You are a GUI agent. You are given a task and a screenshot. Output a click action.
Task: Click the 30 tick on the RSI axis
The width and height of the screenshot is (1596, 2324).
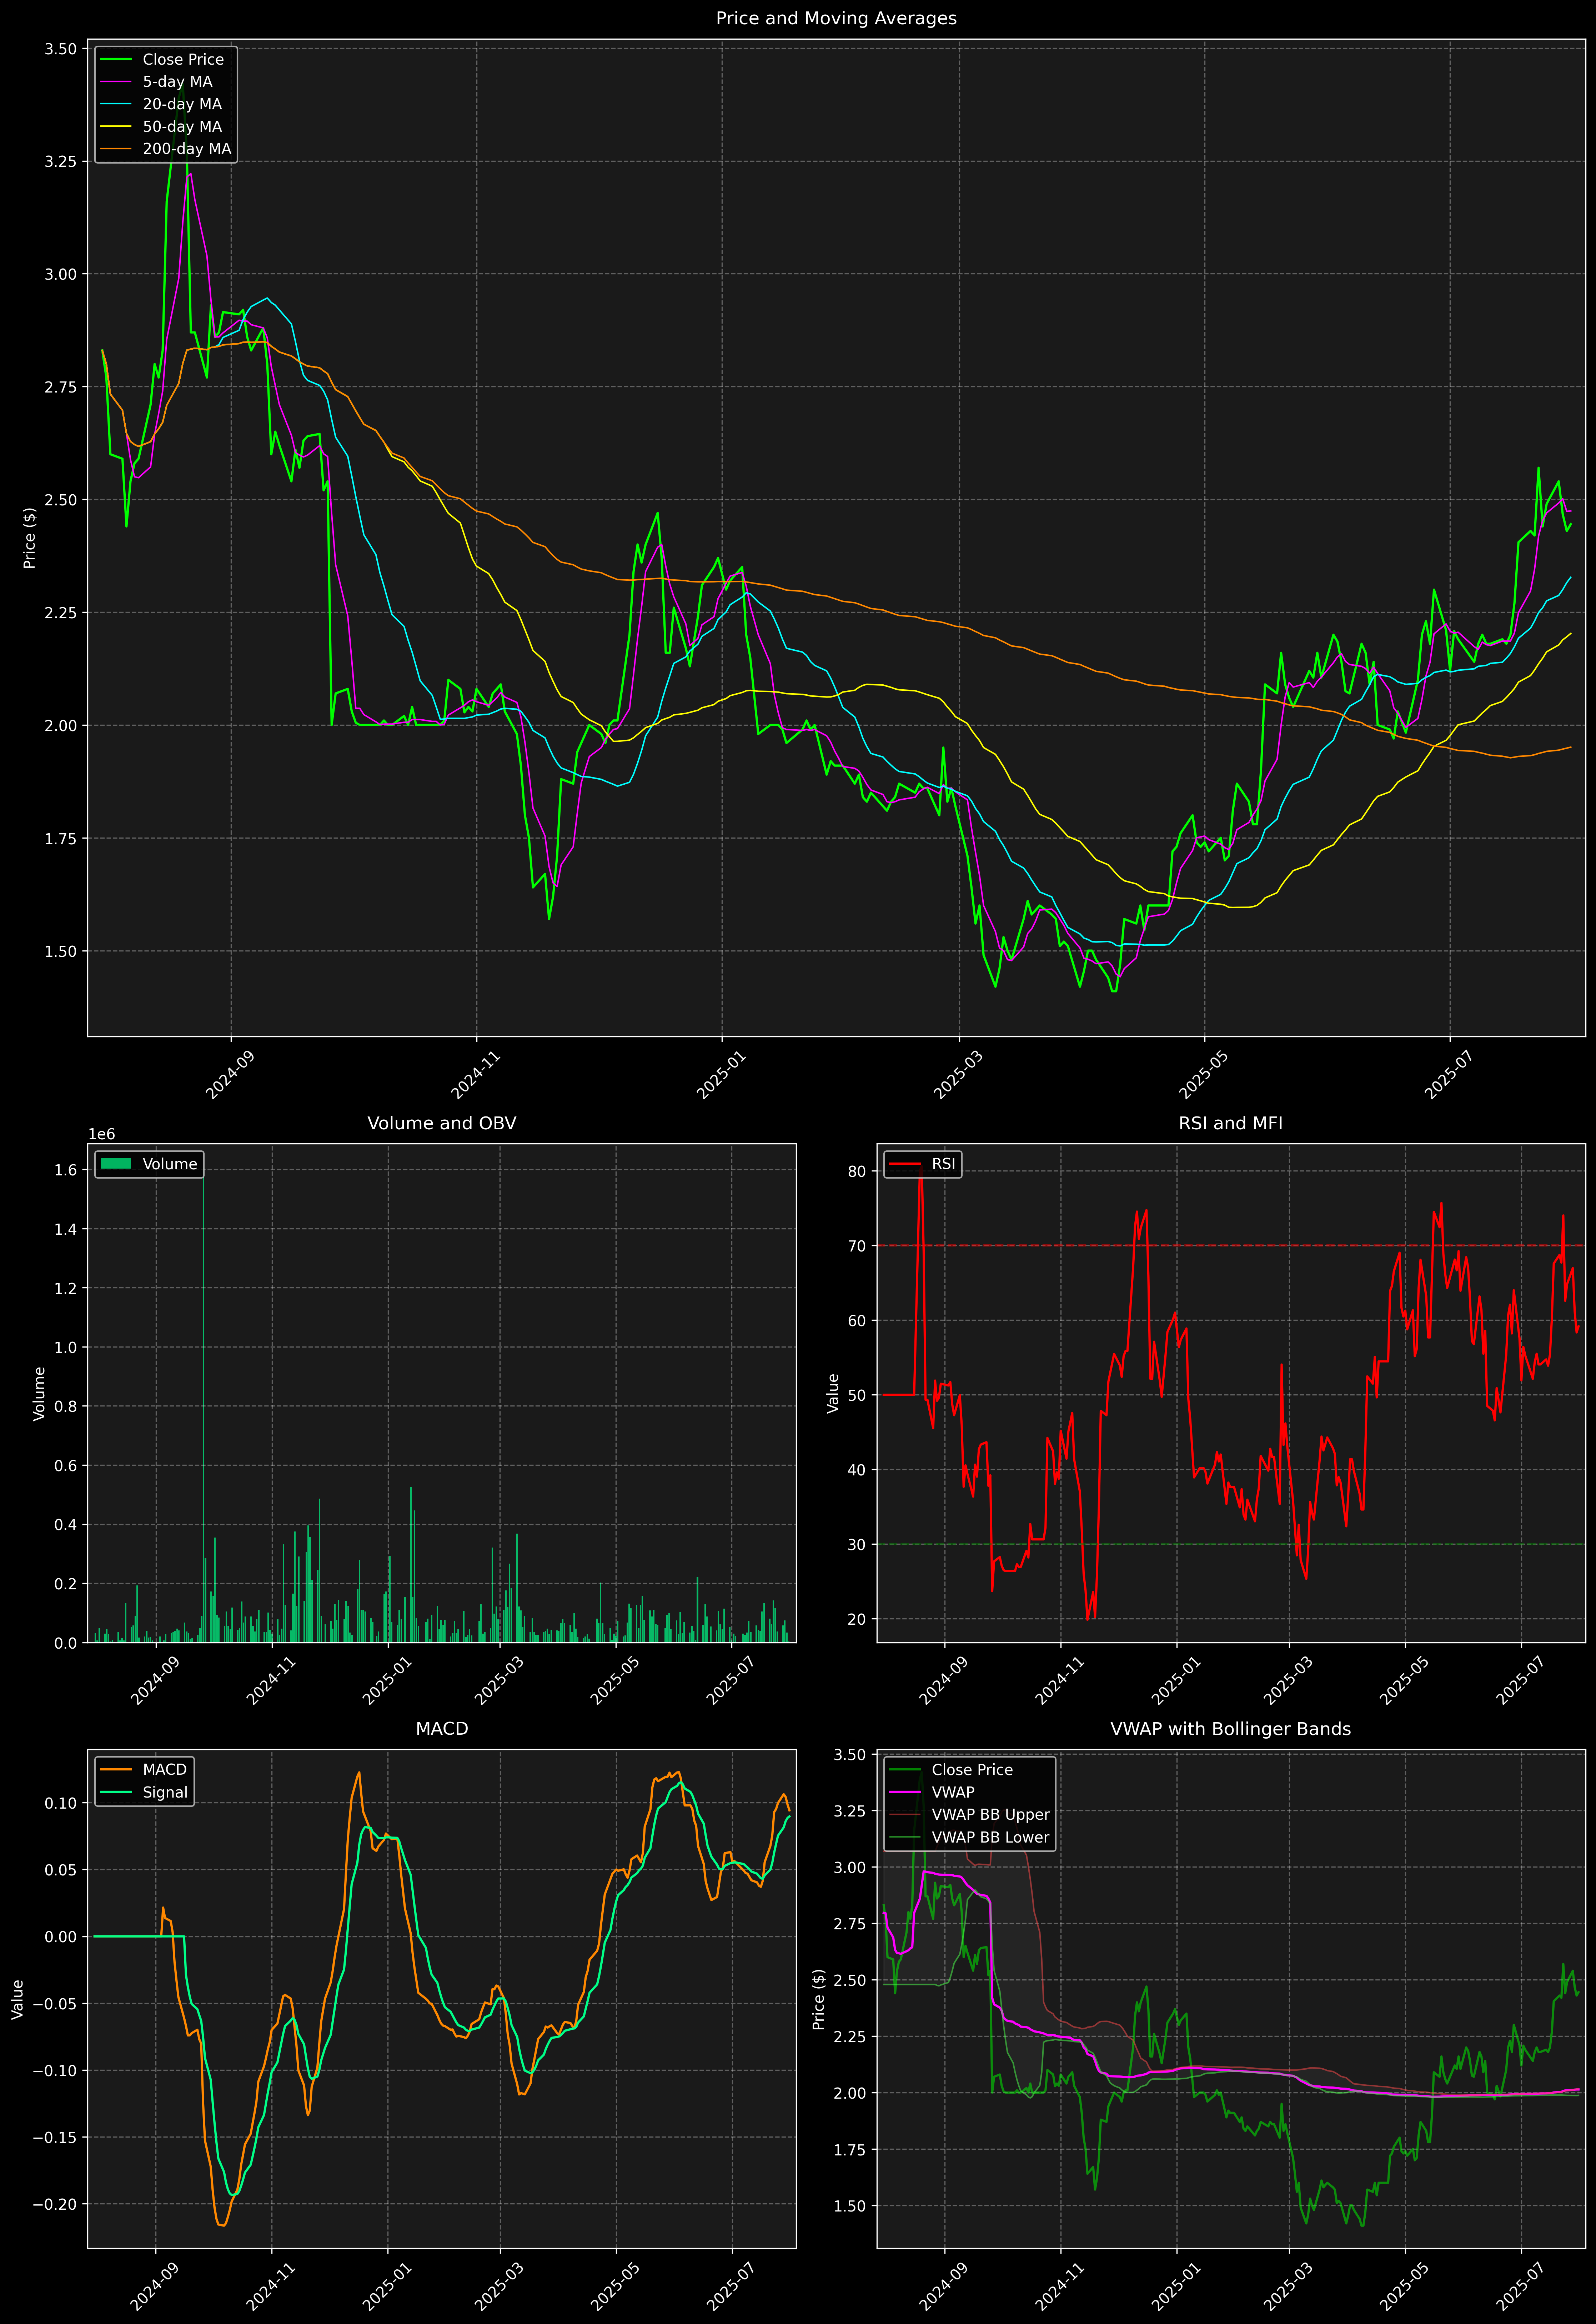tap(857, 1545)
